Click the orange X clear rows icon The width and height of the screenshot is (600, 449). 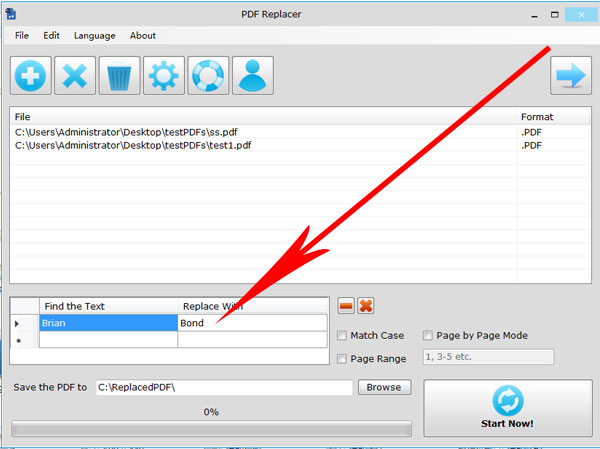click(x=366, y=306)
